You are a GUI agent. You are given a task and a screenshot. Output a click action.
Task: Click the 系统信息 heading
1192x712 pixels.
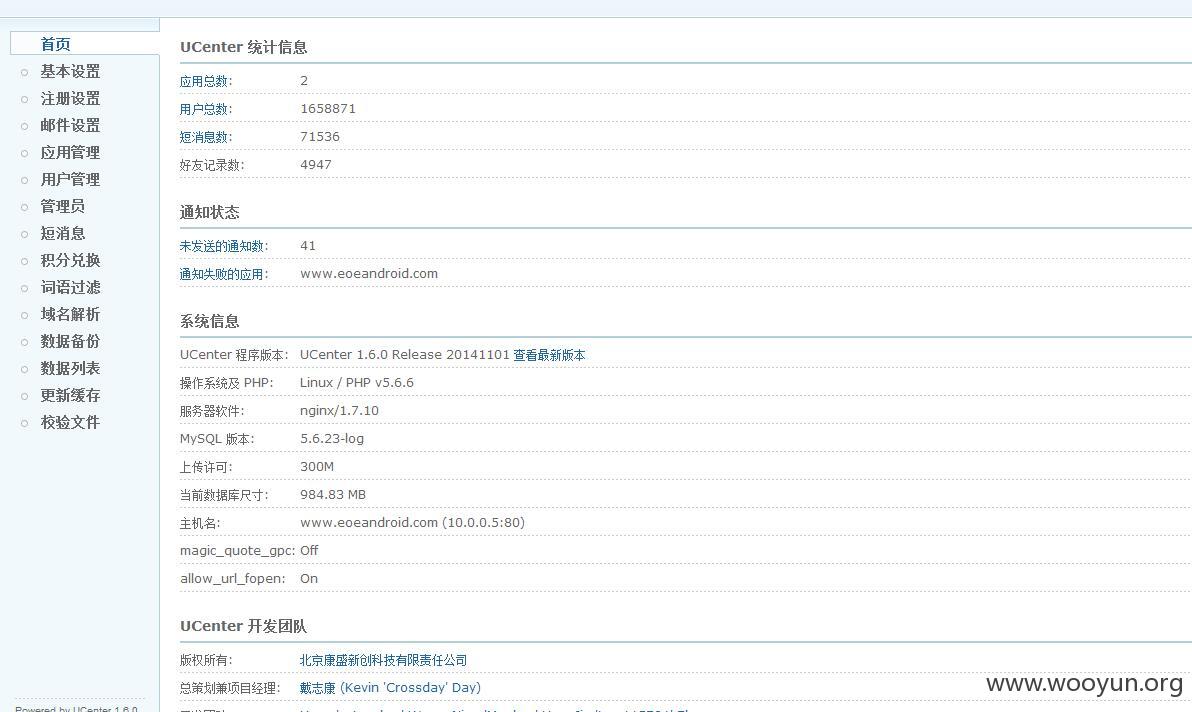pyautogui.click(x=210, y=321)
